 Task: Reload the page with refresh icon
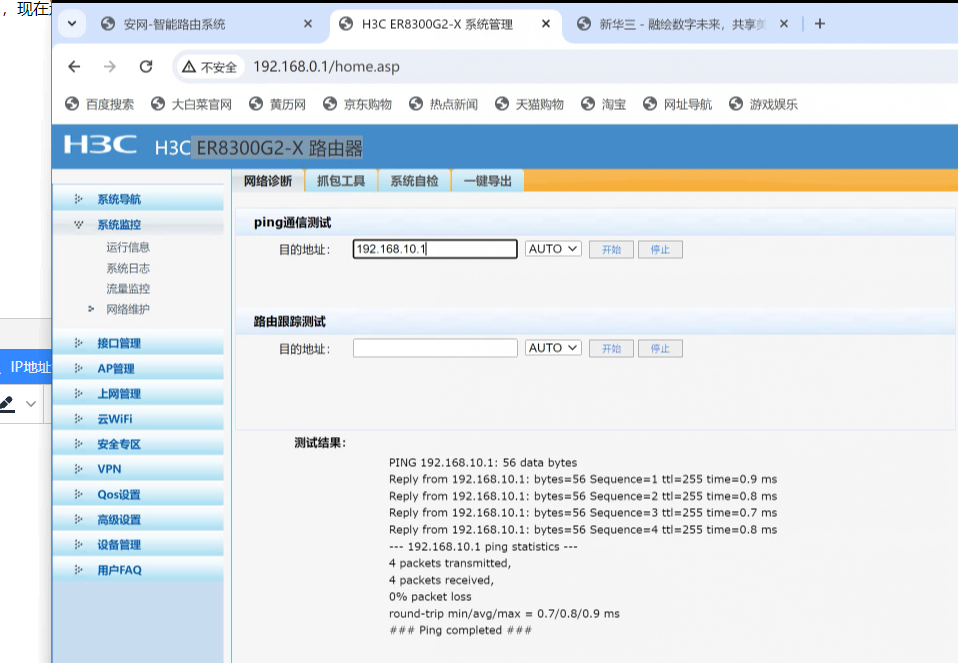pyautogui.click(x=146, y=67)
